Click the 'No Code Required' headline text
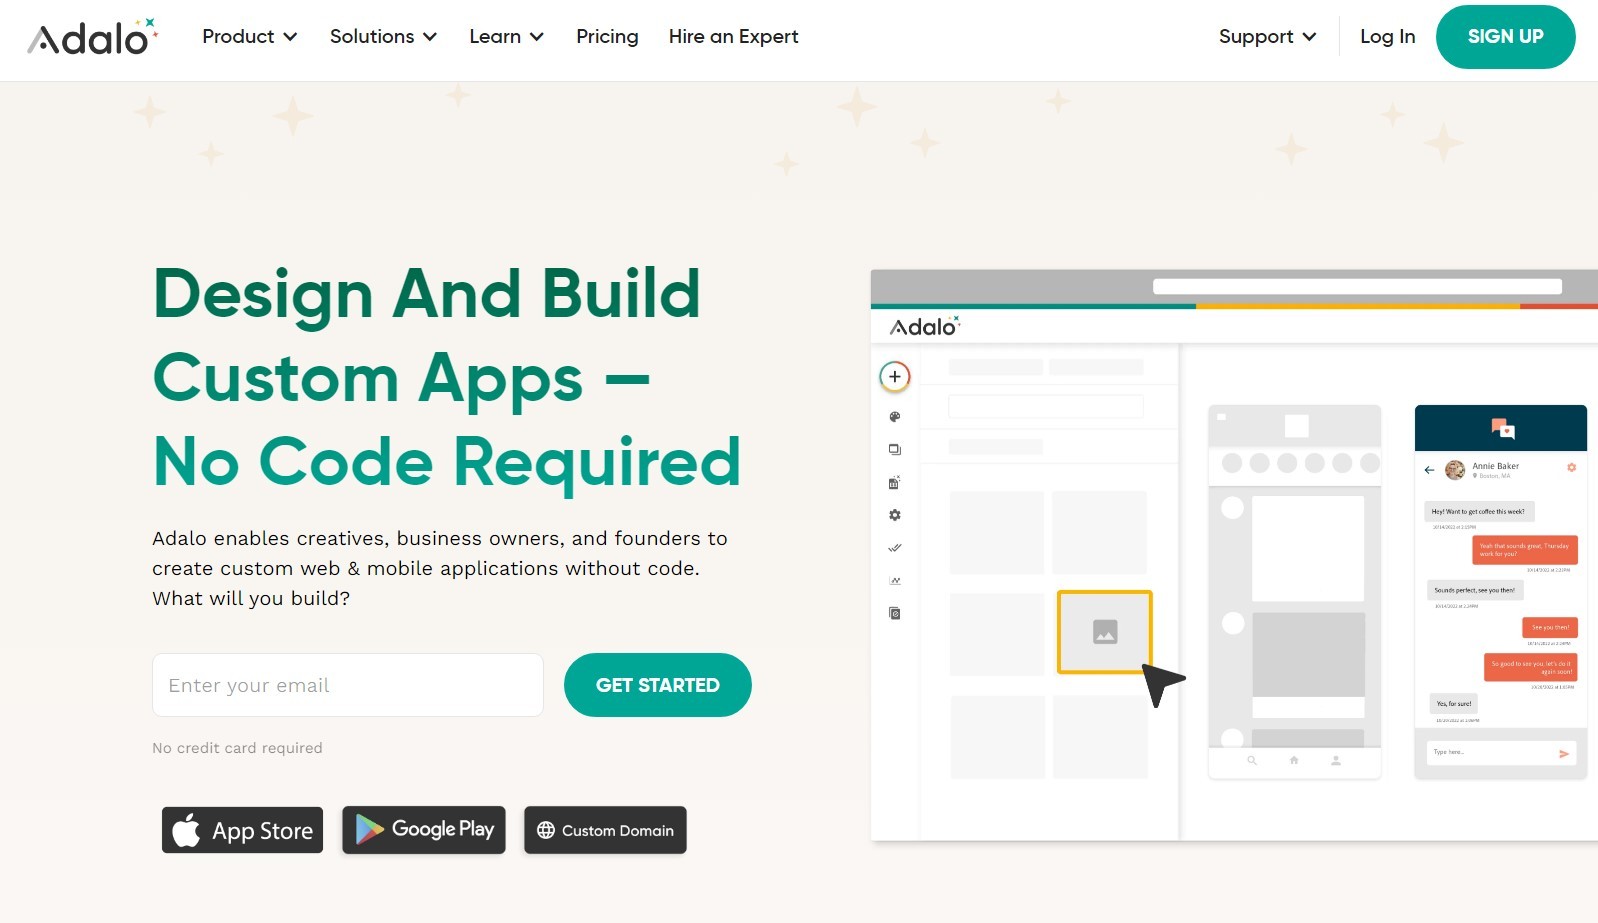The image size is (1598, 923). (447, 462)
